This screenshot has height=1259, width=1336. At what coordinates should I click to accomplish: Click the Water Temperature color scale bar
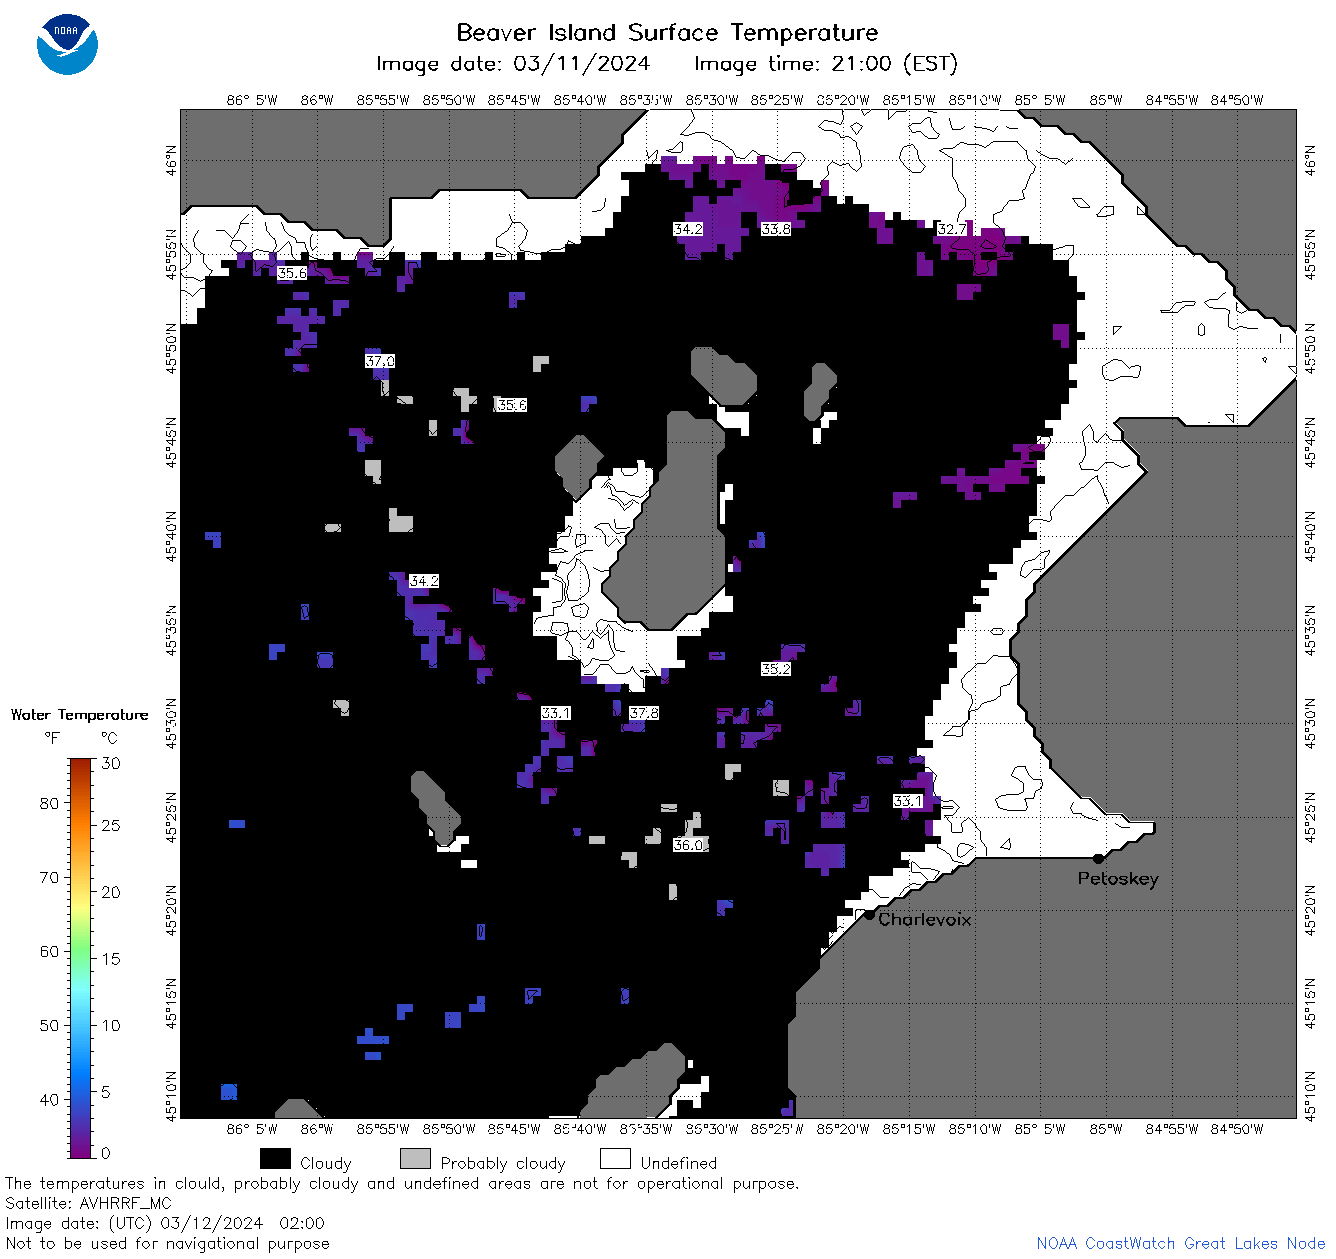point(80,956)
